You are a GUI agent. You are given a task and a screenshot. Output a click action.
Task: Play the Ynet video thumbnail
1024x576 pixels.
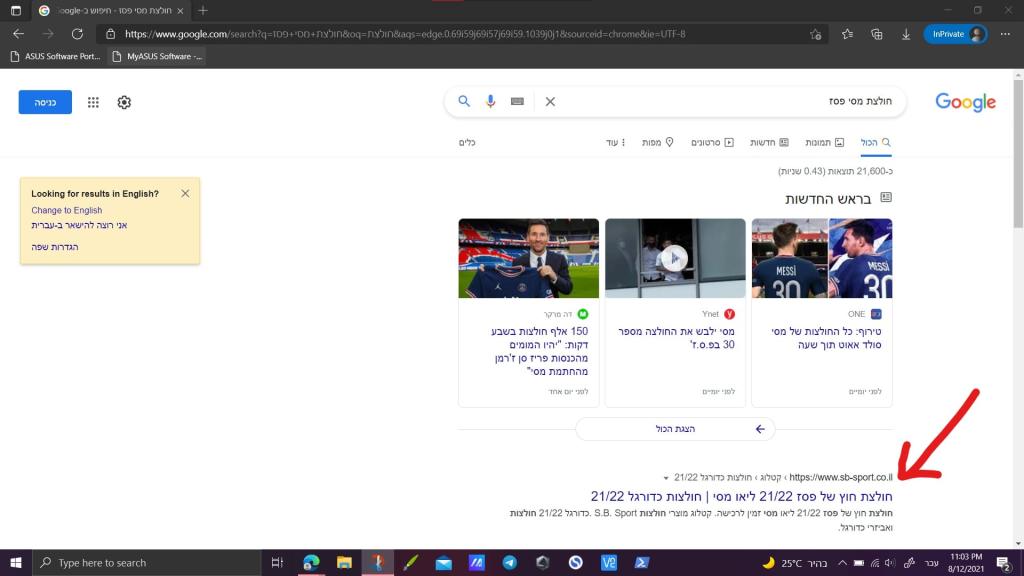pyautogui.click(x=675, y=259)
